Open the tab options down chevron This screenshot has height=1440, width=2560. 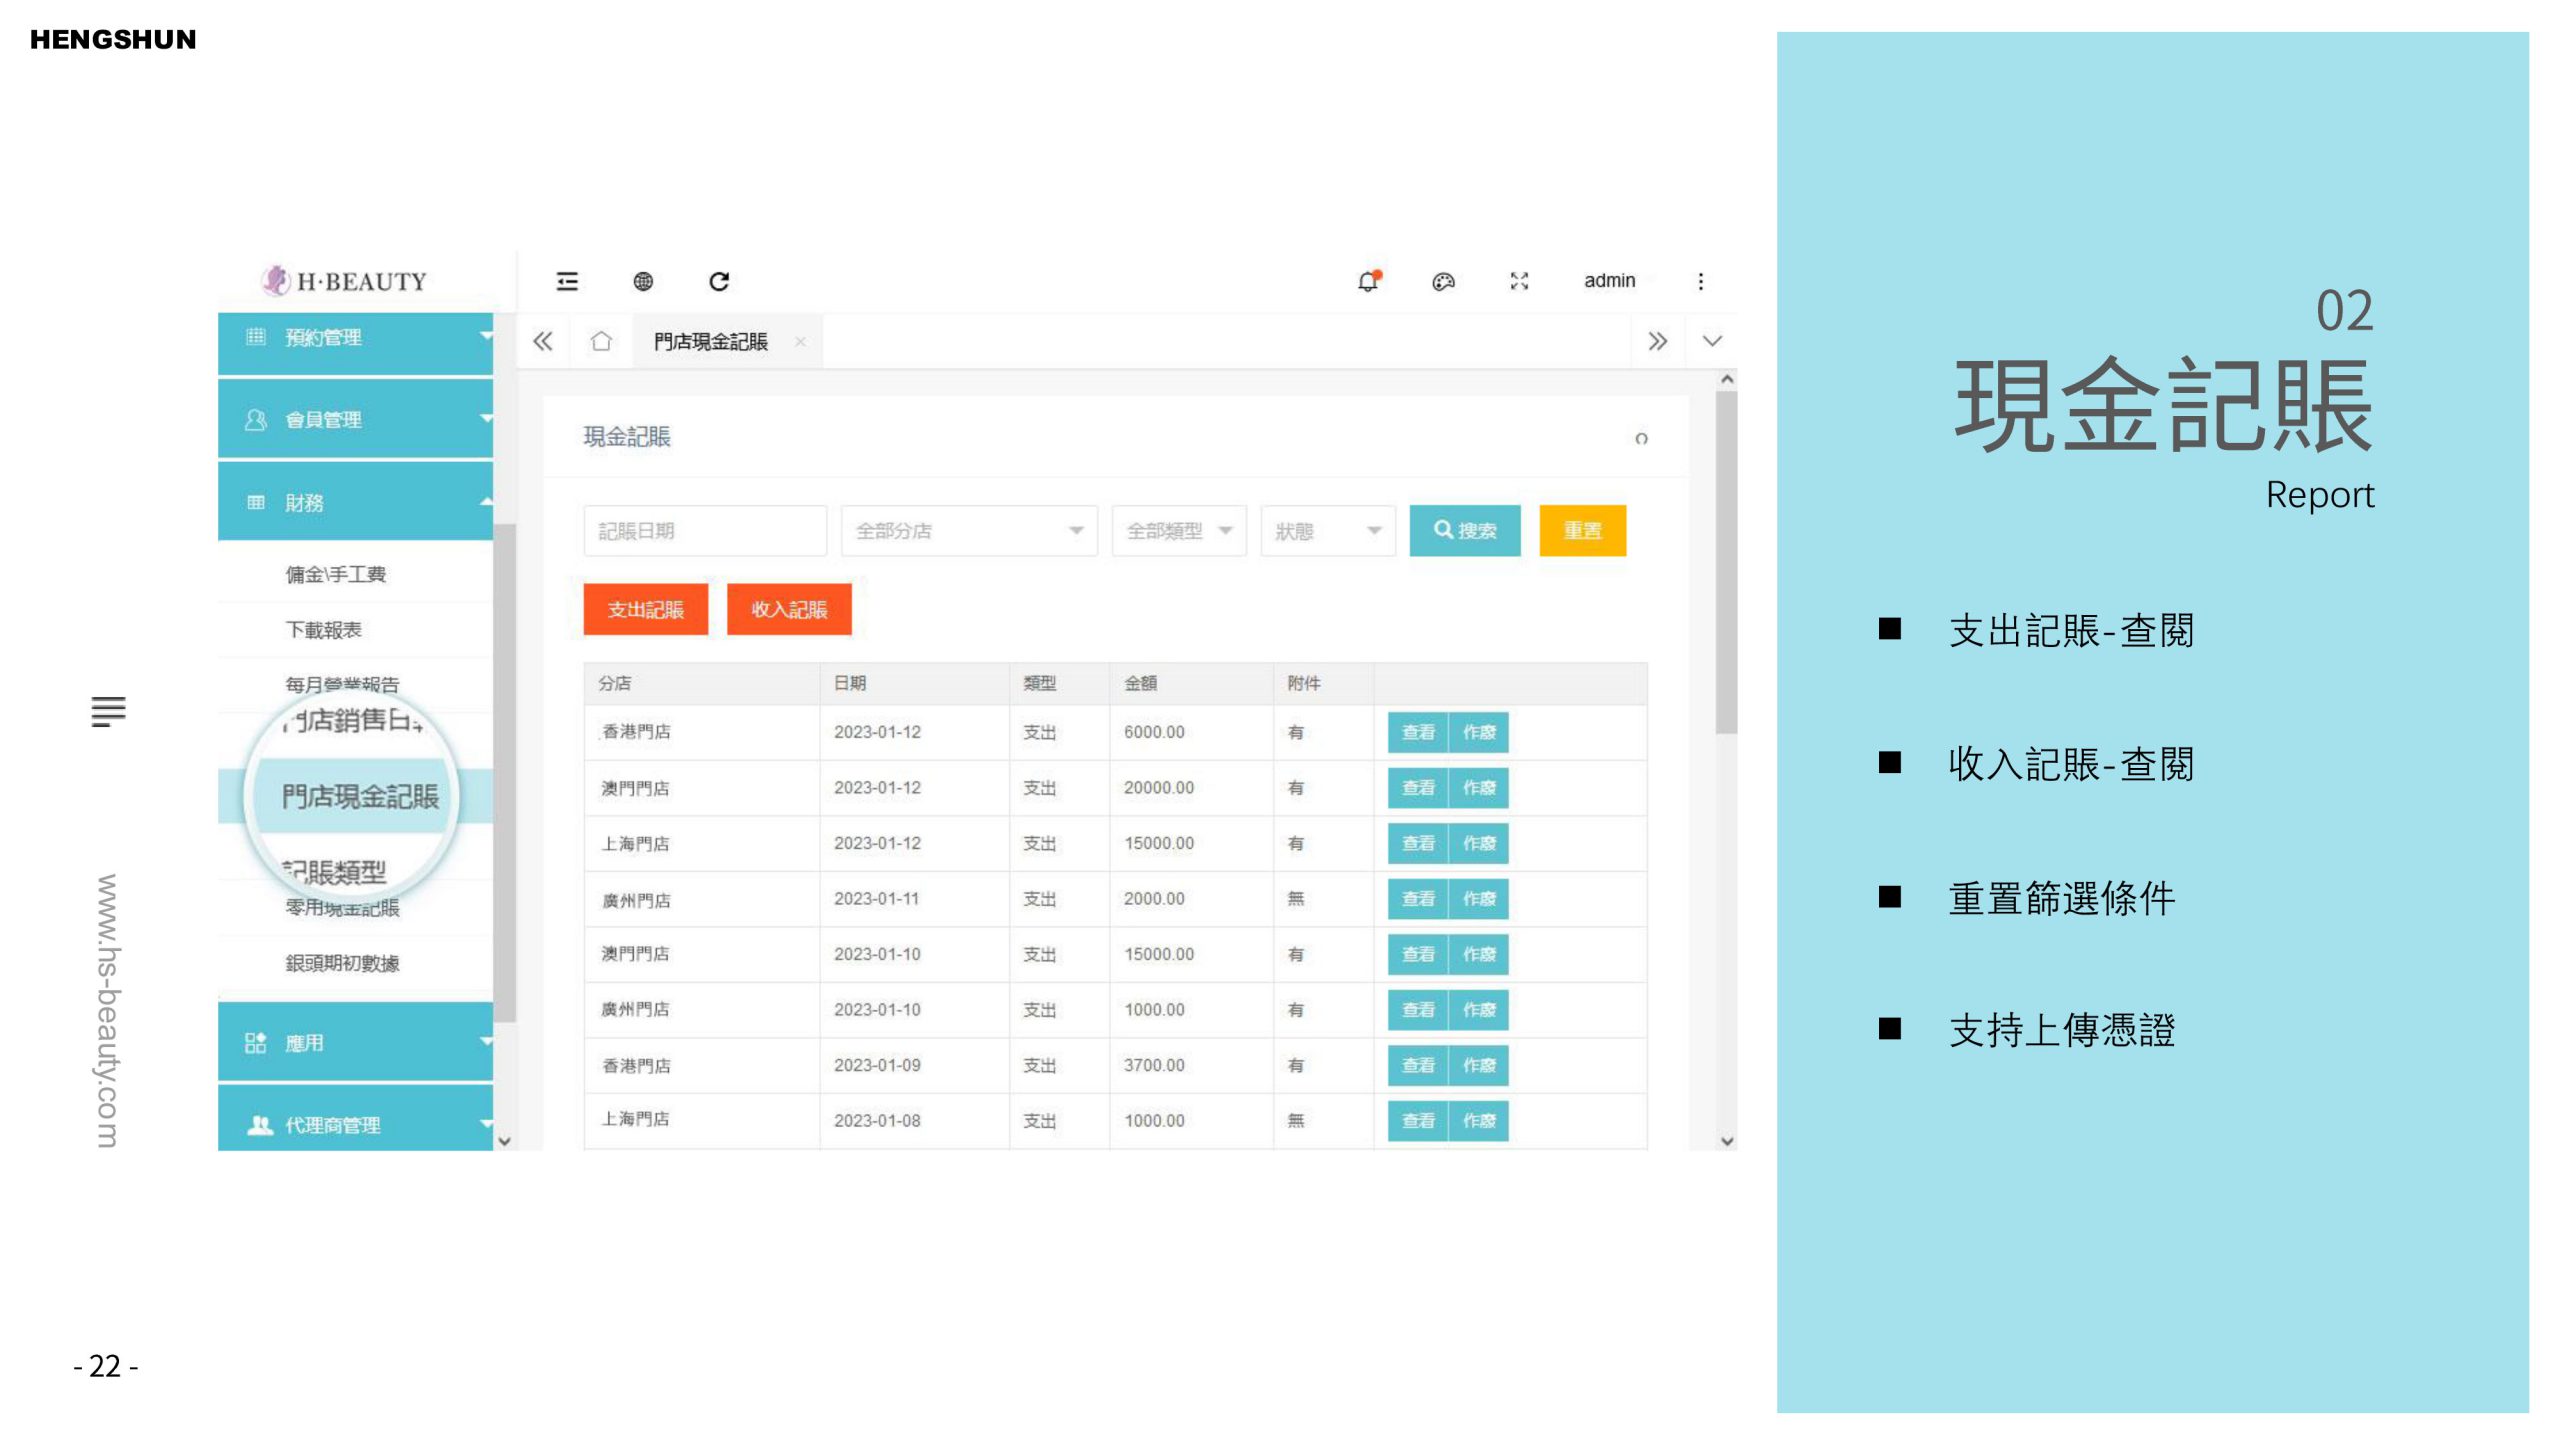tap(1712, 341)
